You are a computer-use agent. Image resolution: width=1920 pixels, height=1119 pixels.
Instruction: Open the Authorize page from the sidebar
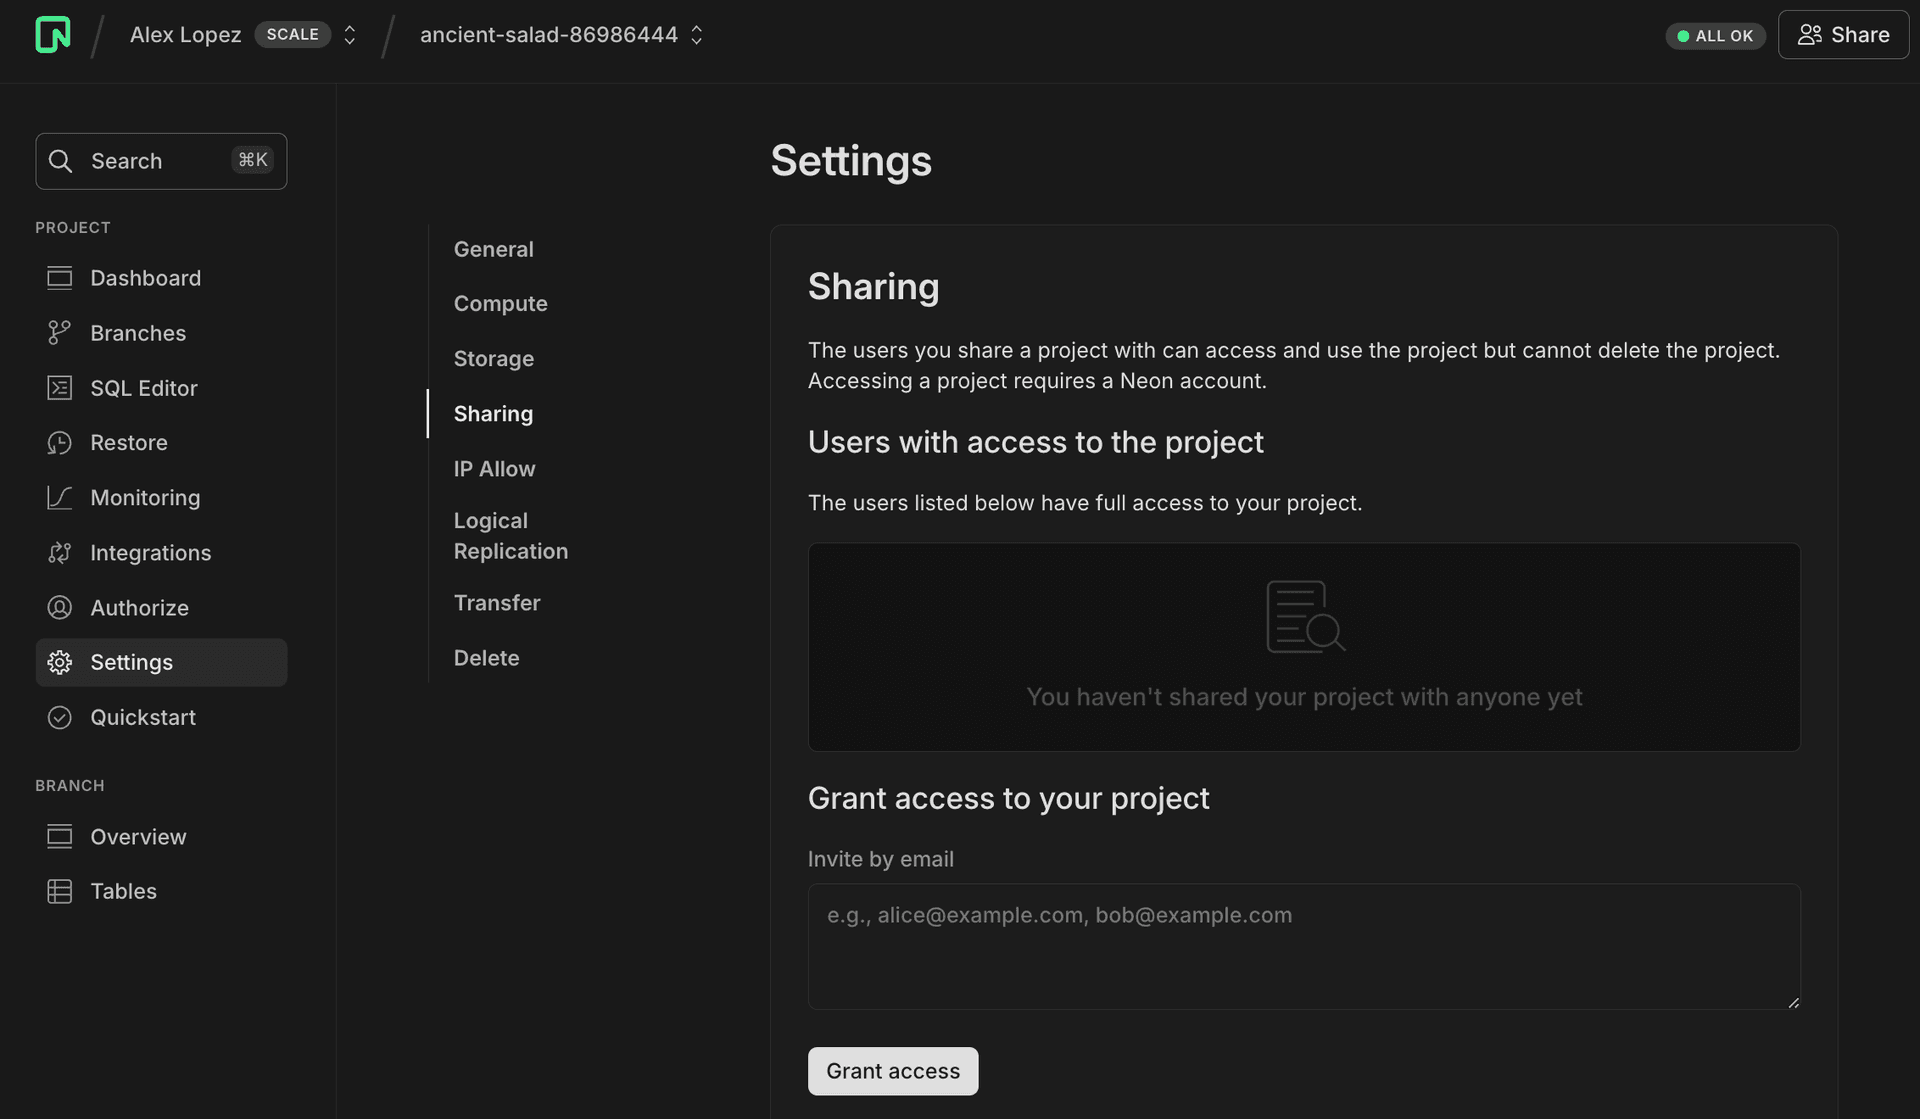coord(140,607)
